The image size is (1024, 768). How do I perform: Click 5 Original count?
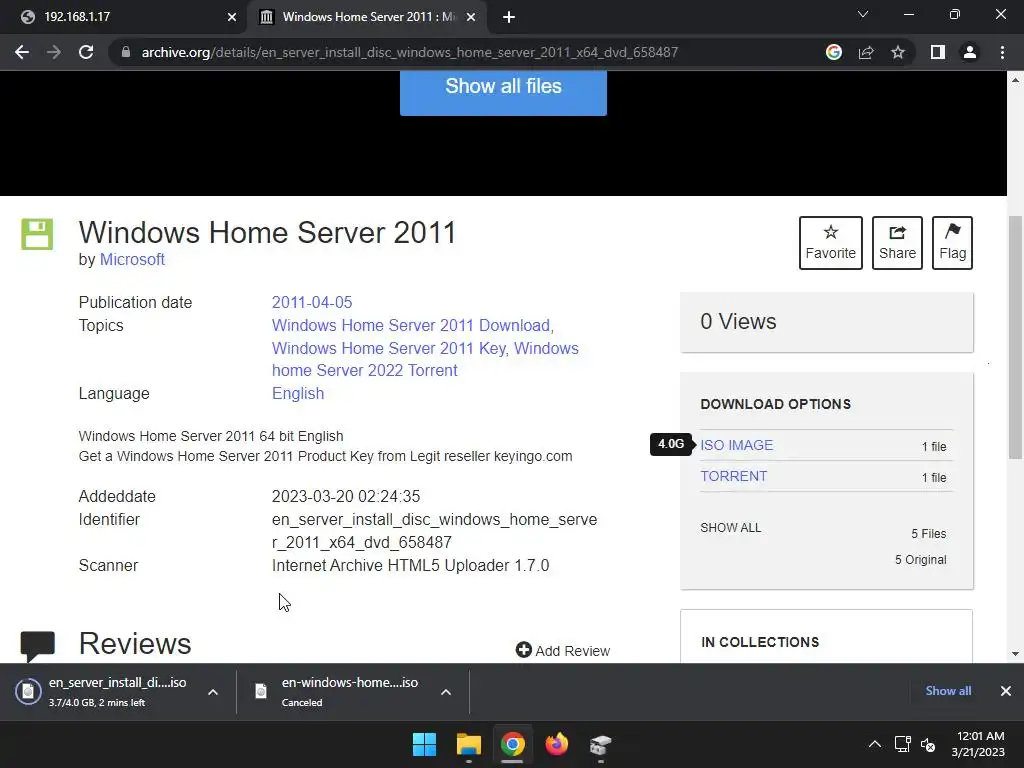click(x=920, y=560)
